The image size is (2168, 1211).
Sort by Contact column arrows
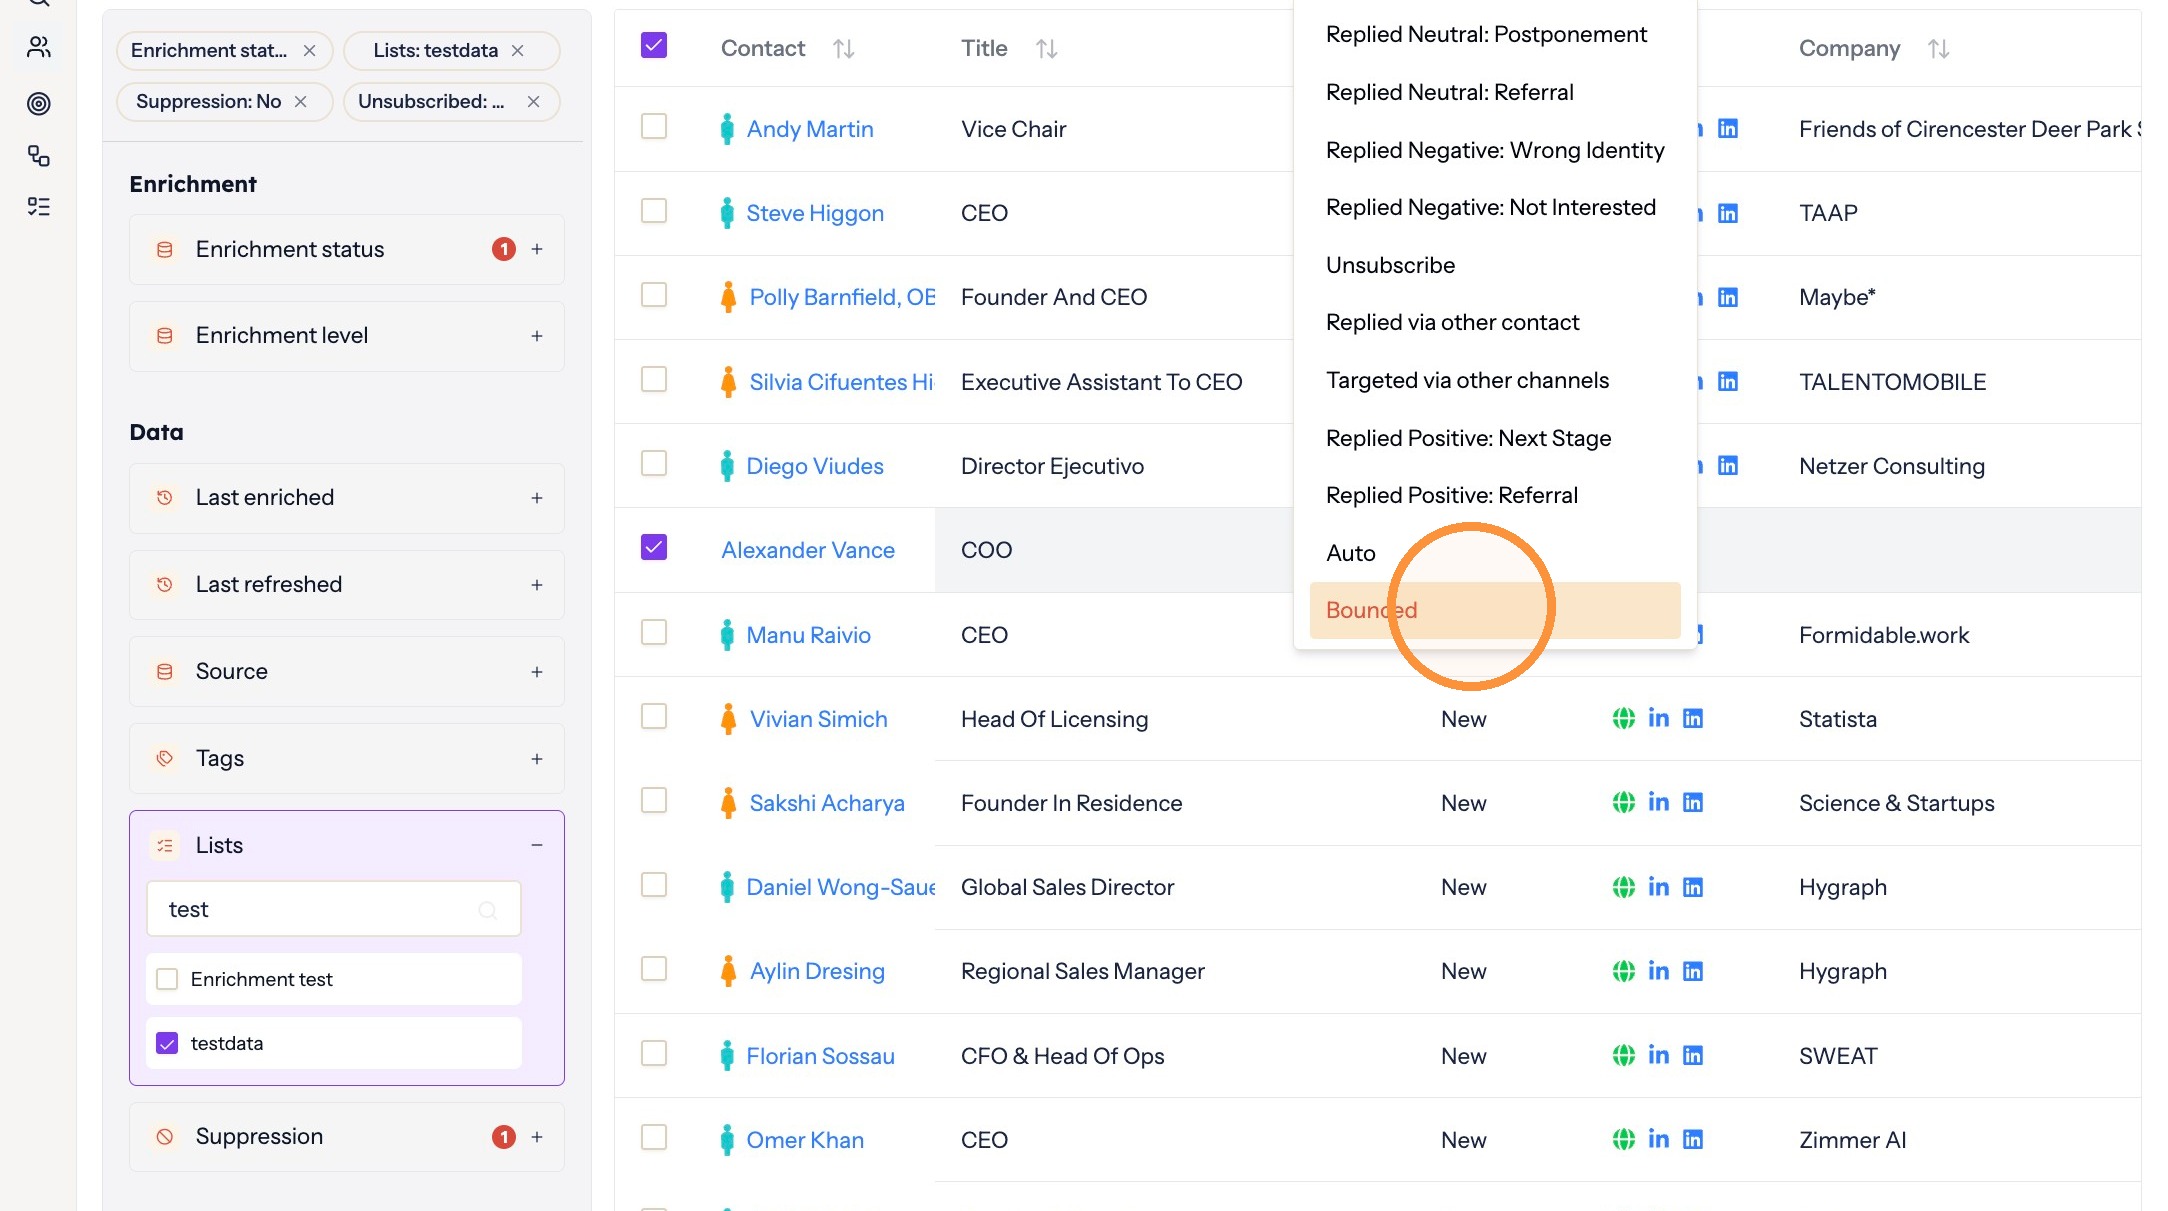coord(844,49)
